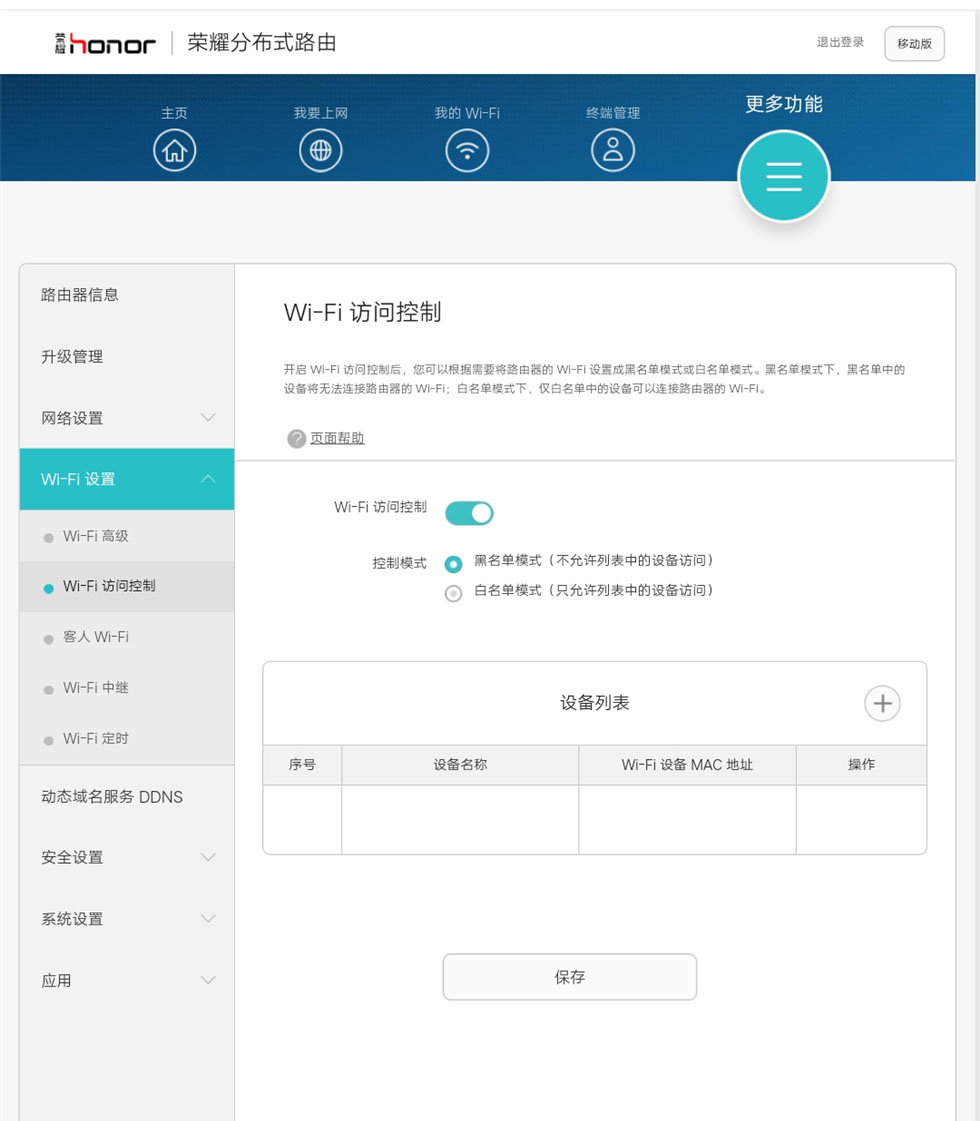Switch to mobile version via 移动版 button
This screenshot has height=1121, width=980.
914,44
